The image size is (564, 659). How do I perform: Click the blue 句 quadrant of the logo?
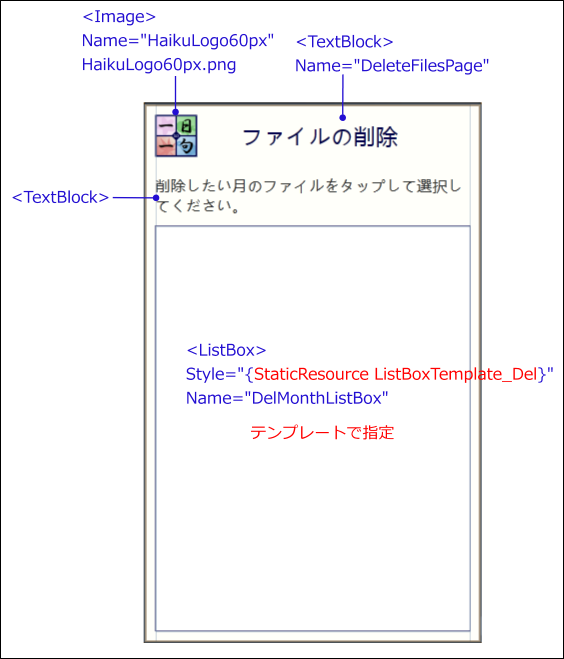tap(187, 146)
